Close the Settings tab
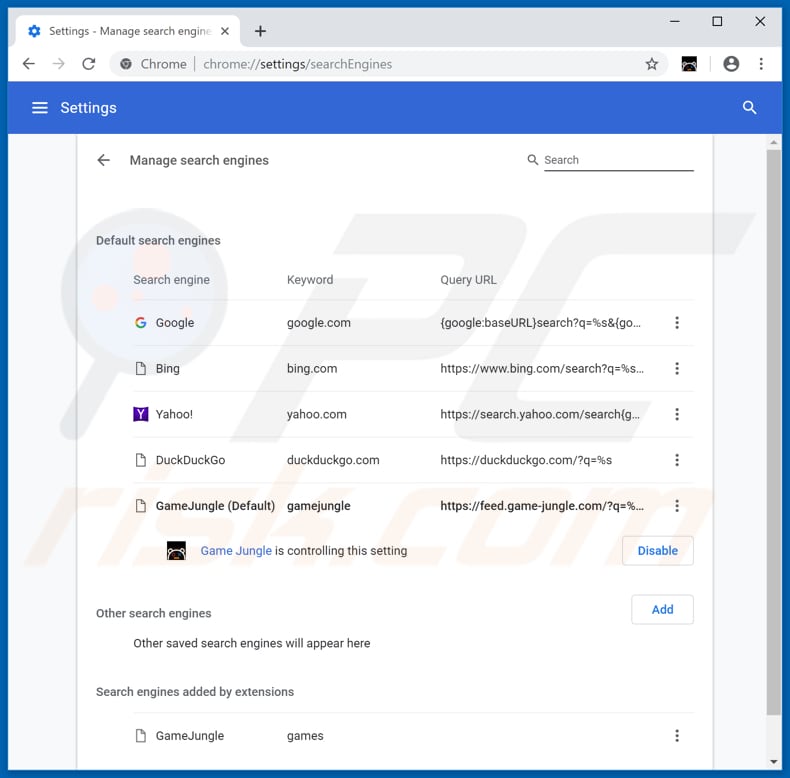 coord(225,31)
